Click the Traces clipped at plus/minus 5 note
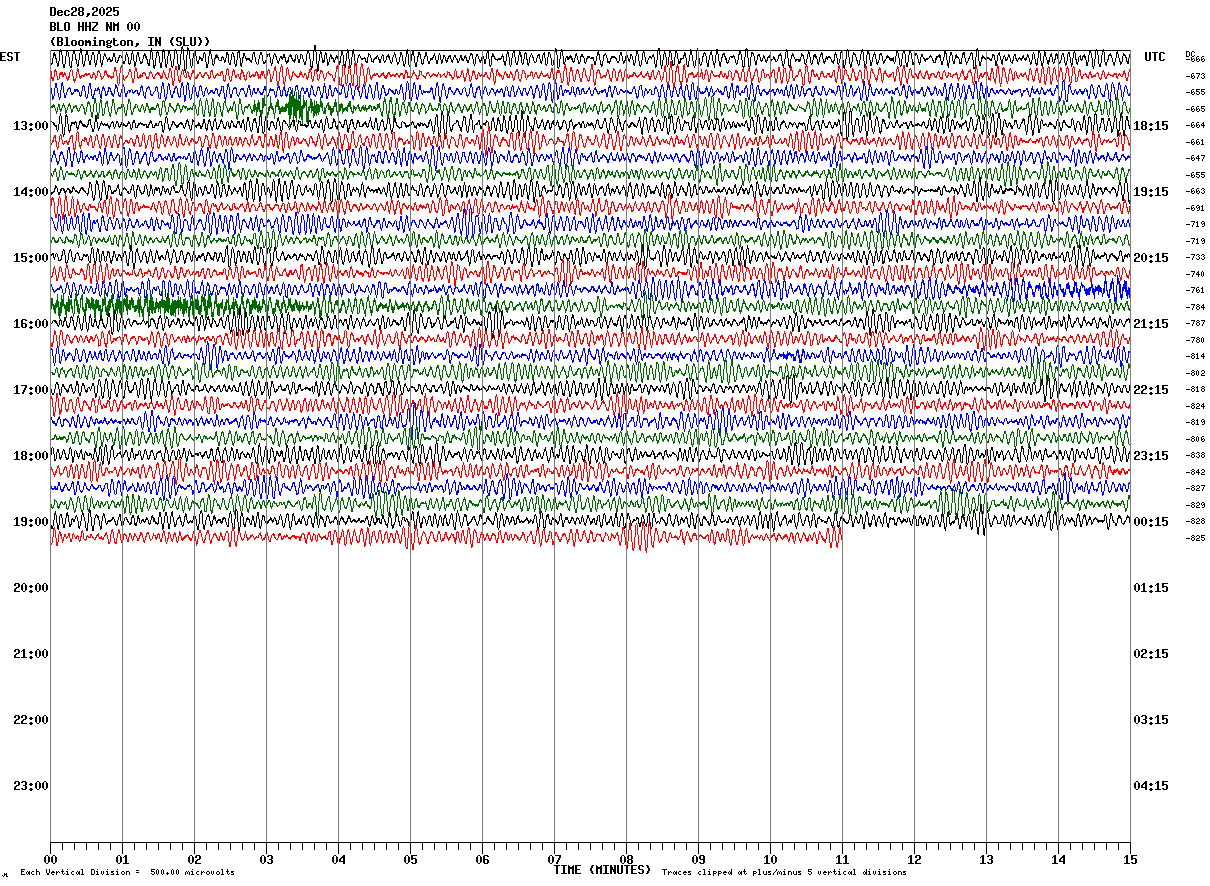1210x886 pixels. [x=784, y=873]
